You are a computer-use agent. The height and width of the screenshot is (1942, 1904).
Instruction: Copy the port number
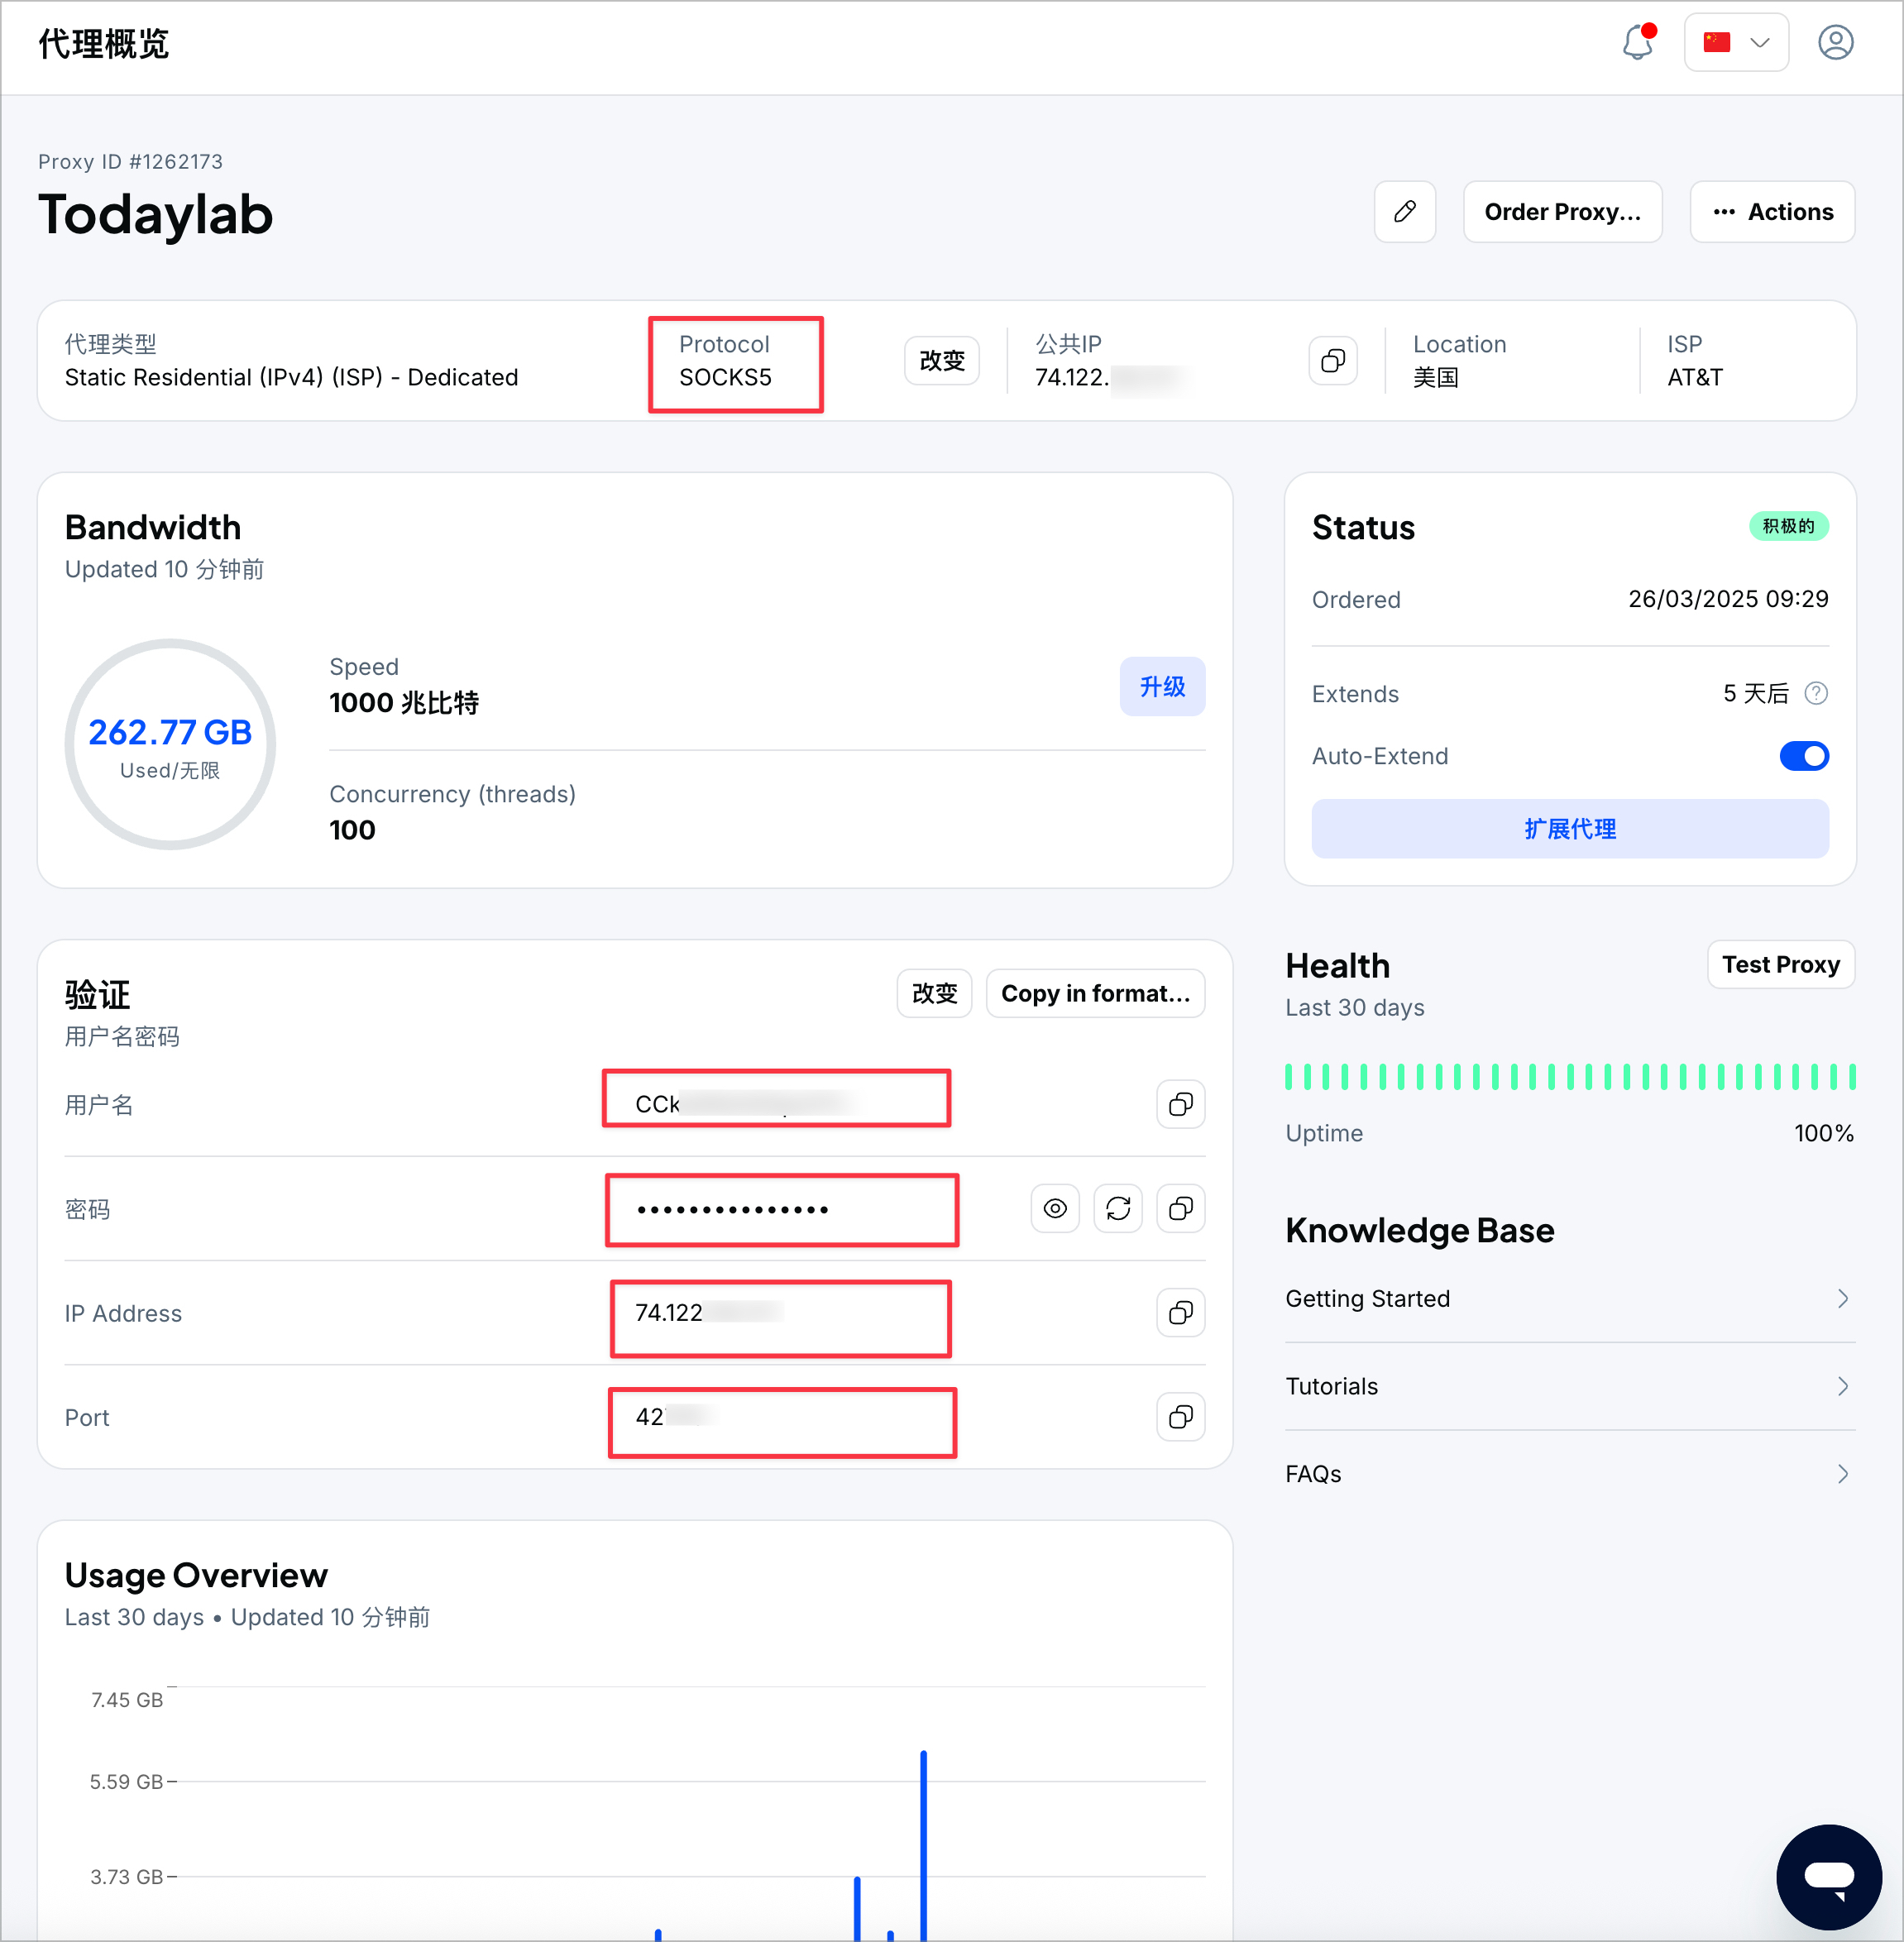pyautogui.click(x=1180, y=1416)
